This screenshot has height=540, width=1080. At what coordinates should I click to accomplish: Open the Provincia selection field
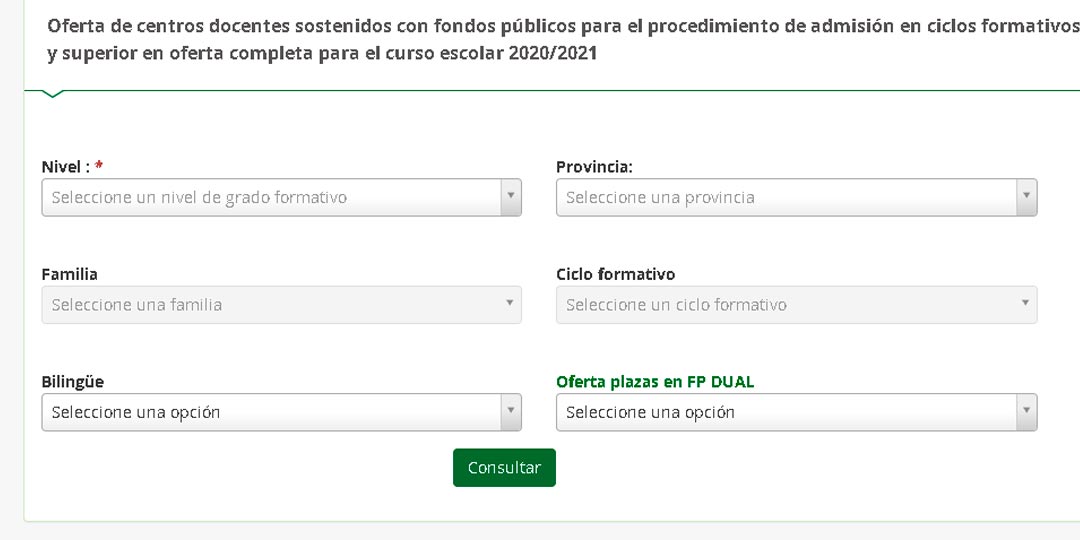pyautogui.click(x=785, y=197)
